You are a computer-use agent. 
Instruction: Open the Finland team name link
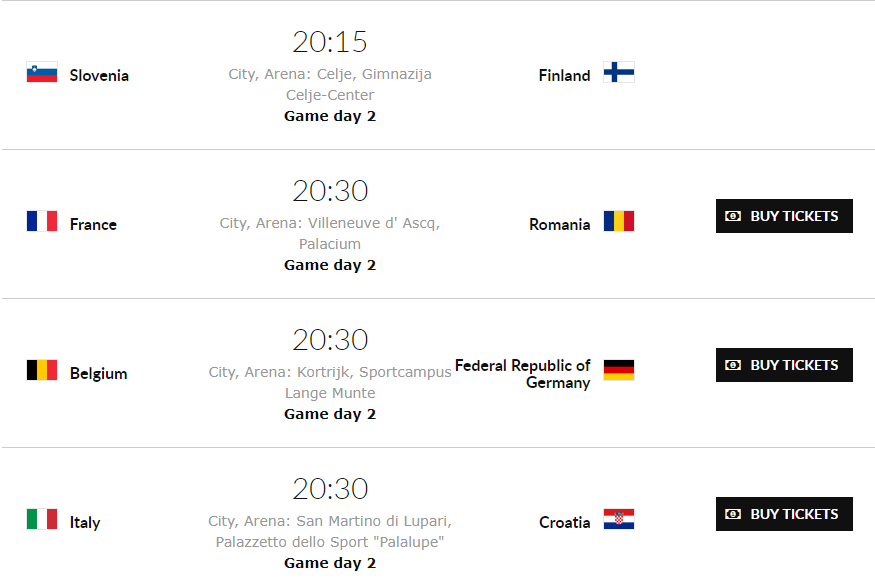[564, 75]
